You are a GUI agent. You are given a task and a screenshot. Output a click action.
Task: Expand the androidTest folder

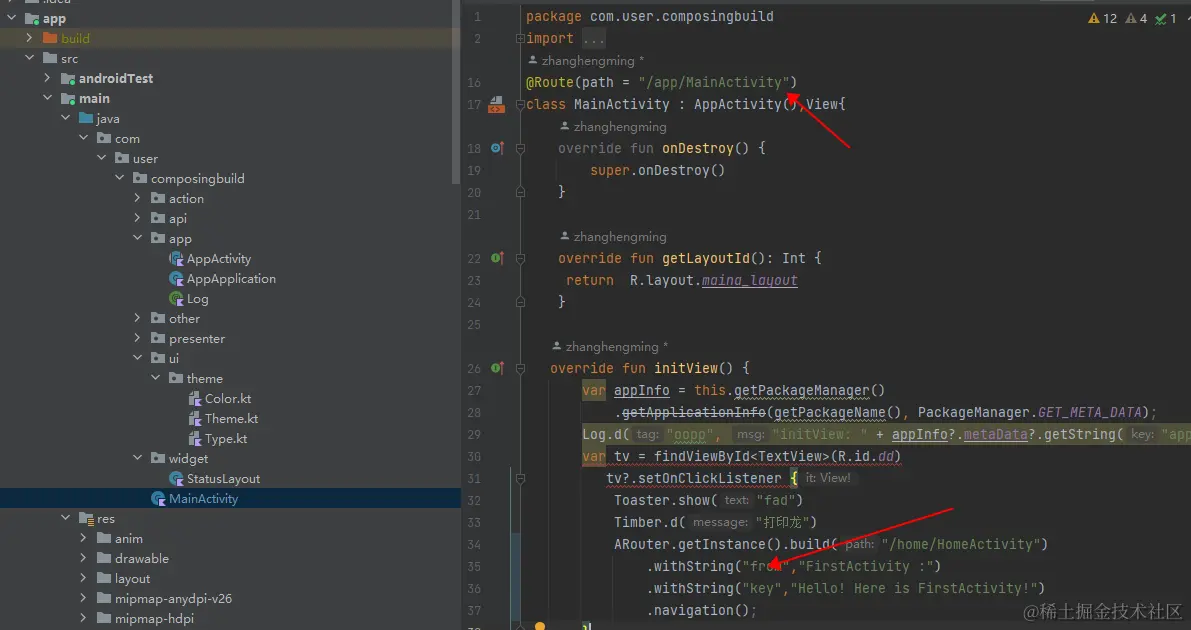(47, 78)
